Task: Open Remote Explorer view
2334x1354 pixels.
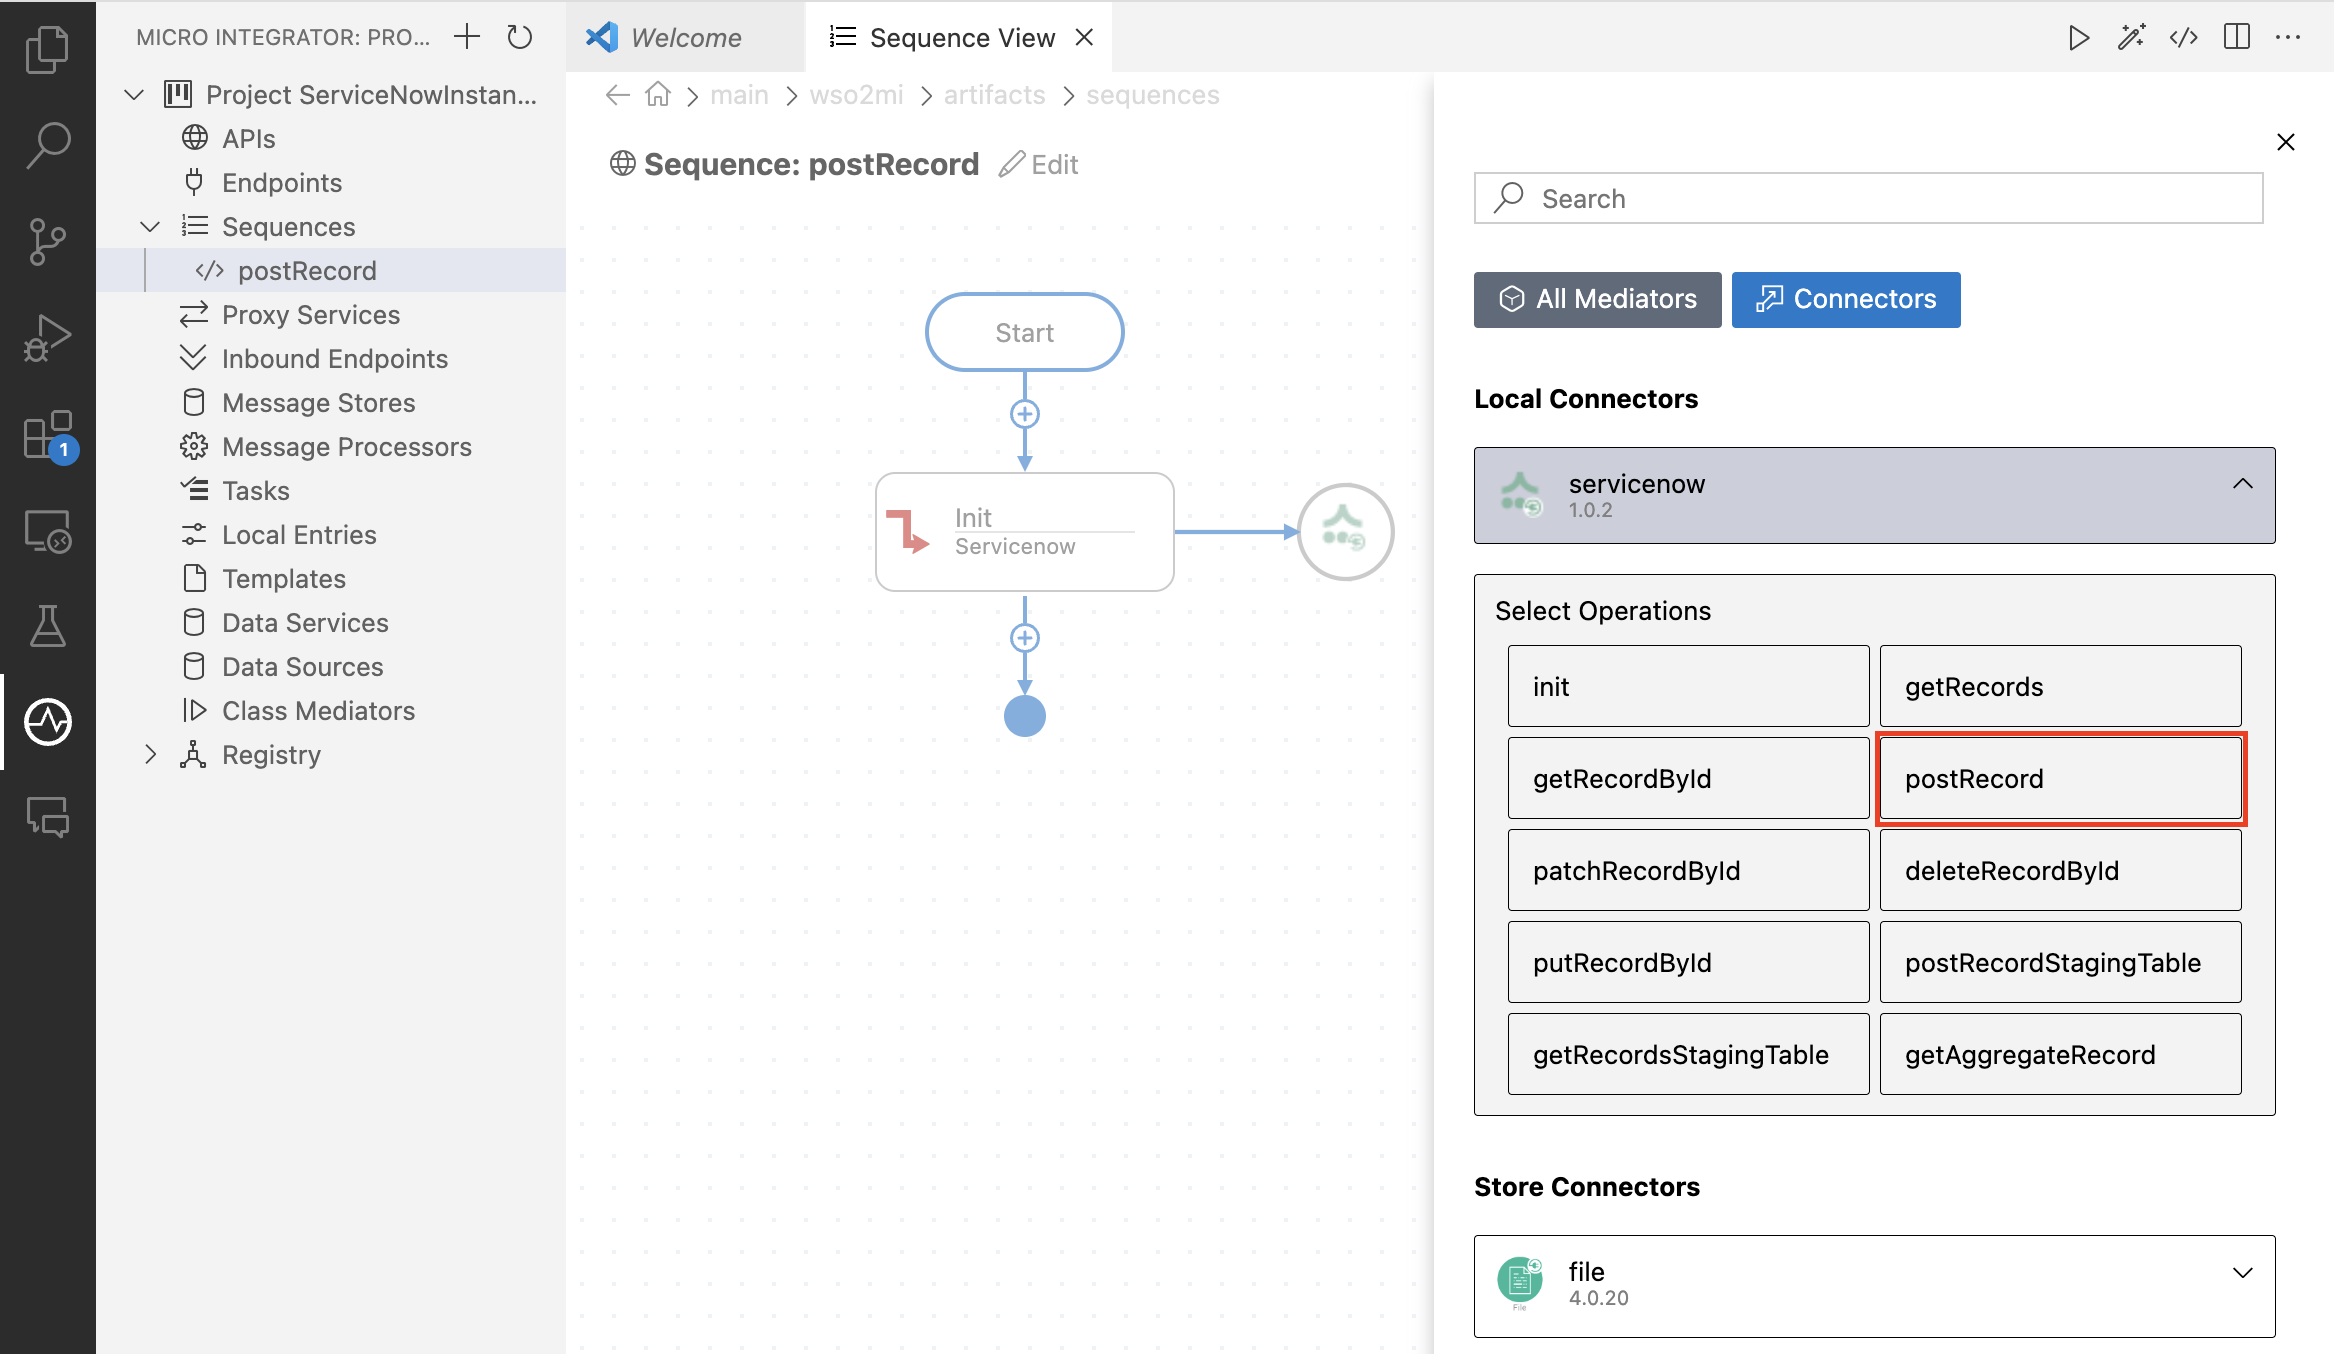Action: [x=47, y=531]
